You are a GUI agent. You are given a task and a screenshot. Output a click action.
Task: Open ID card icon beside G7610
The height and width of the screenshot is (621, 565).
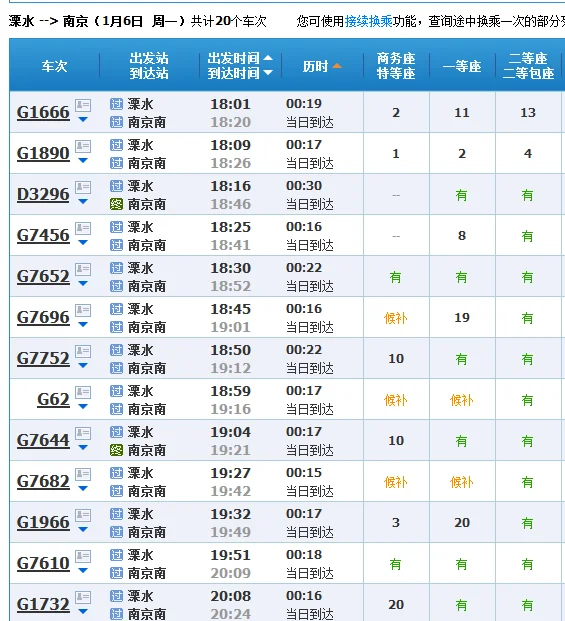click(x=83, y=556)
